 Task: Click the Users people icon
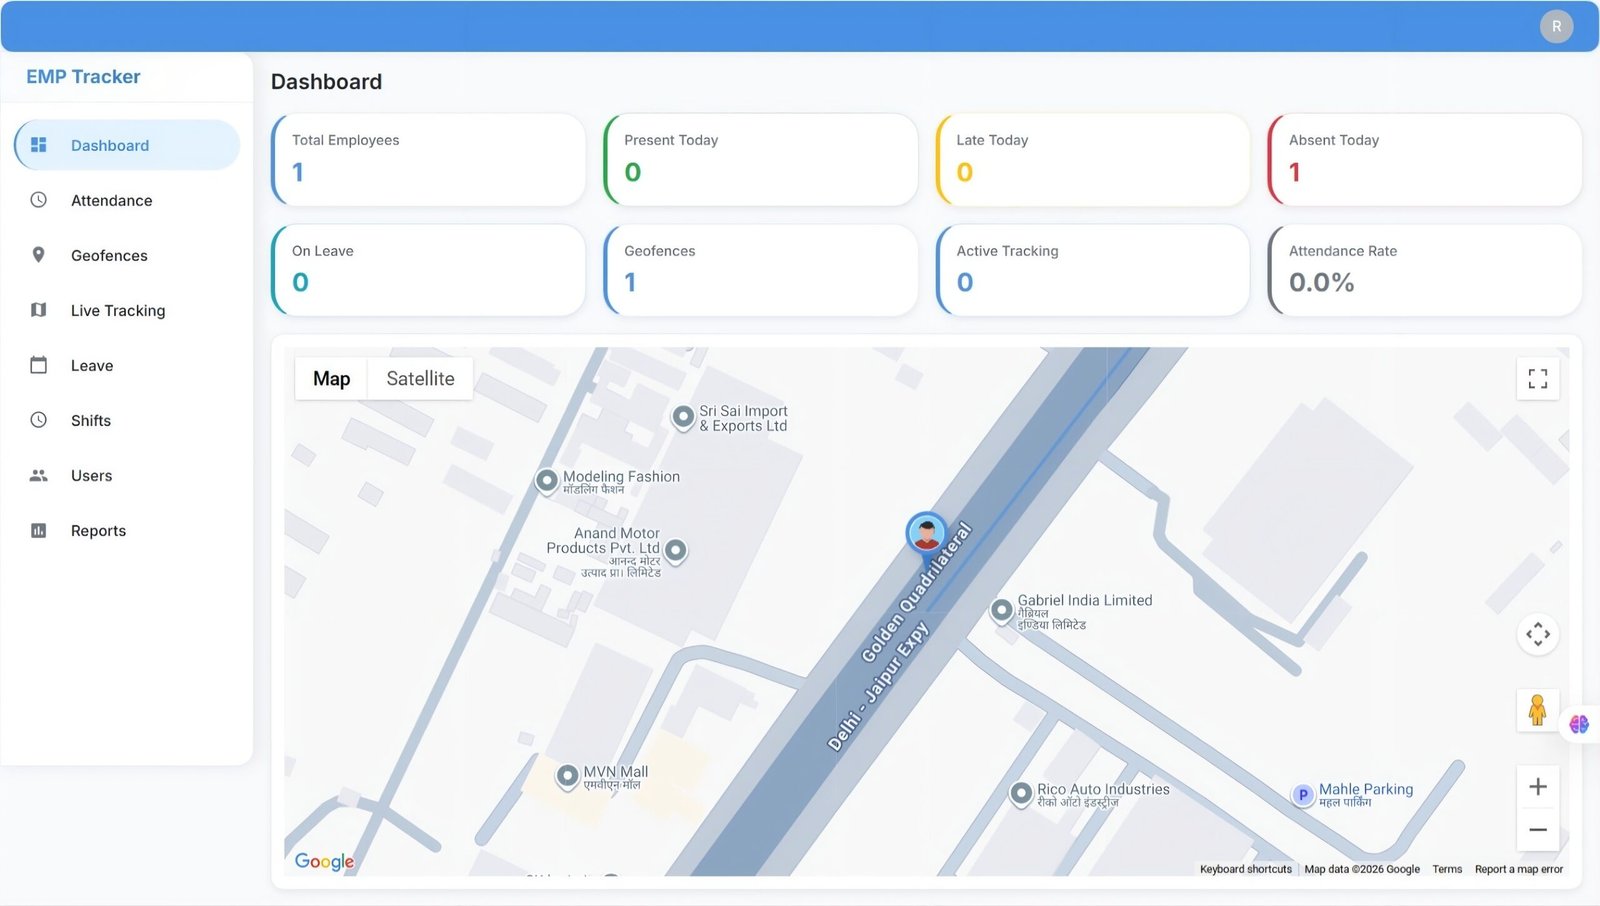click(x=39, y=475)
